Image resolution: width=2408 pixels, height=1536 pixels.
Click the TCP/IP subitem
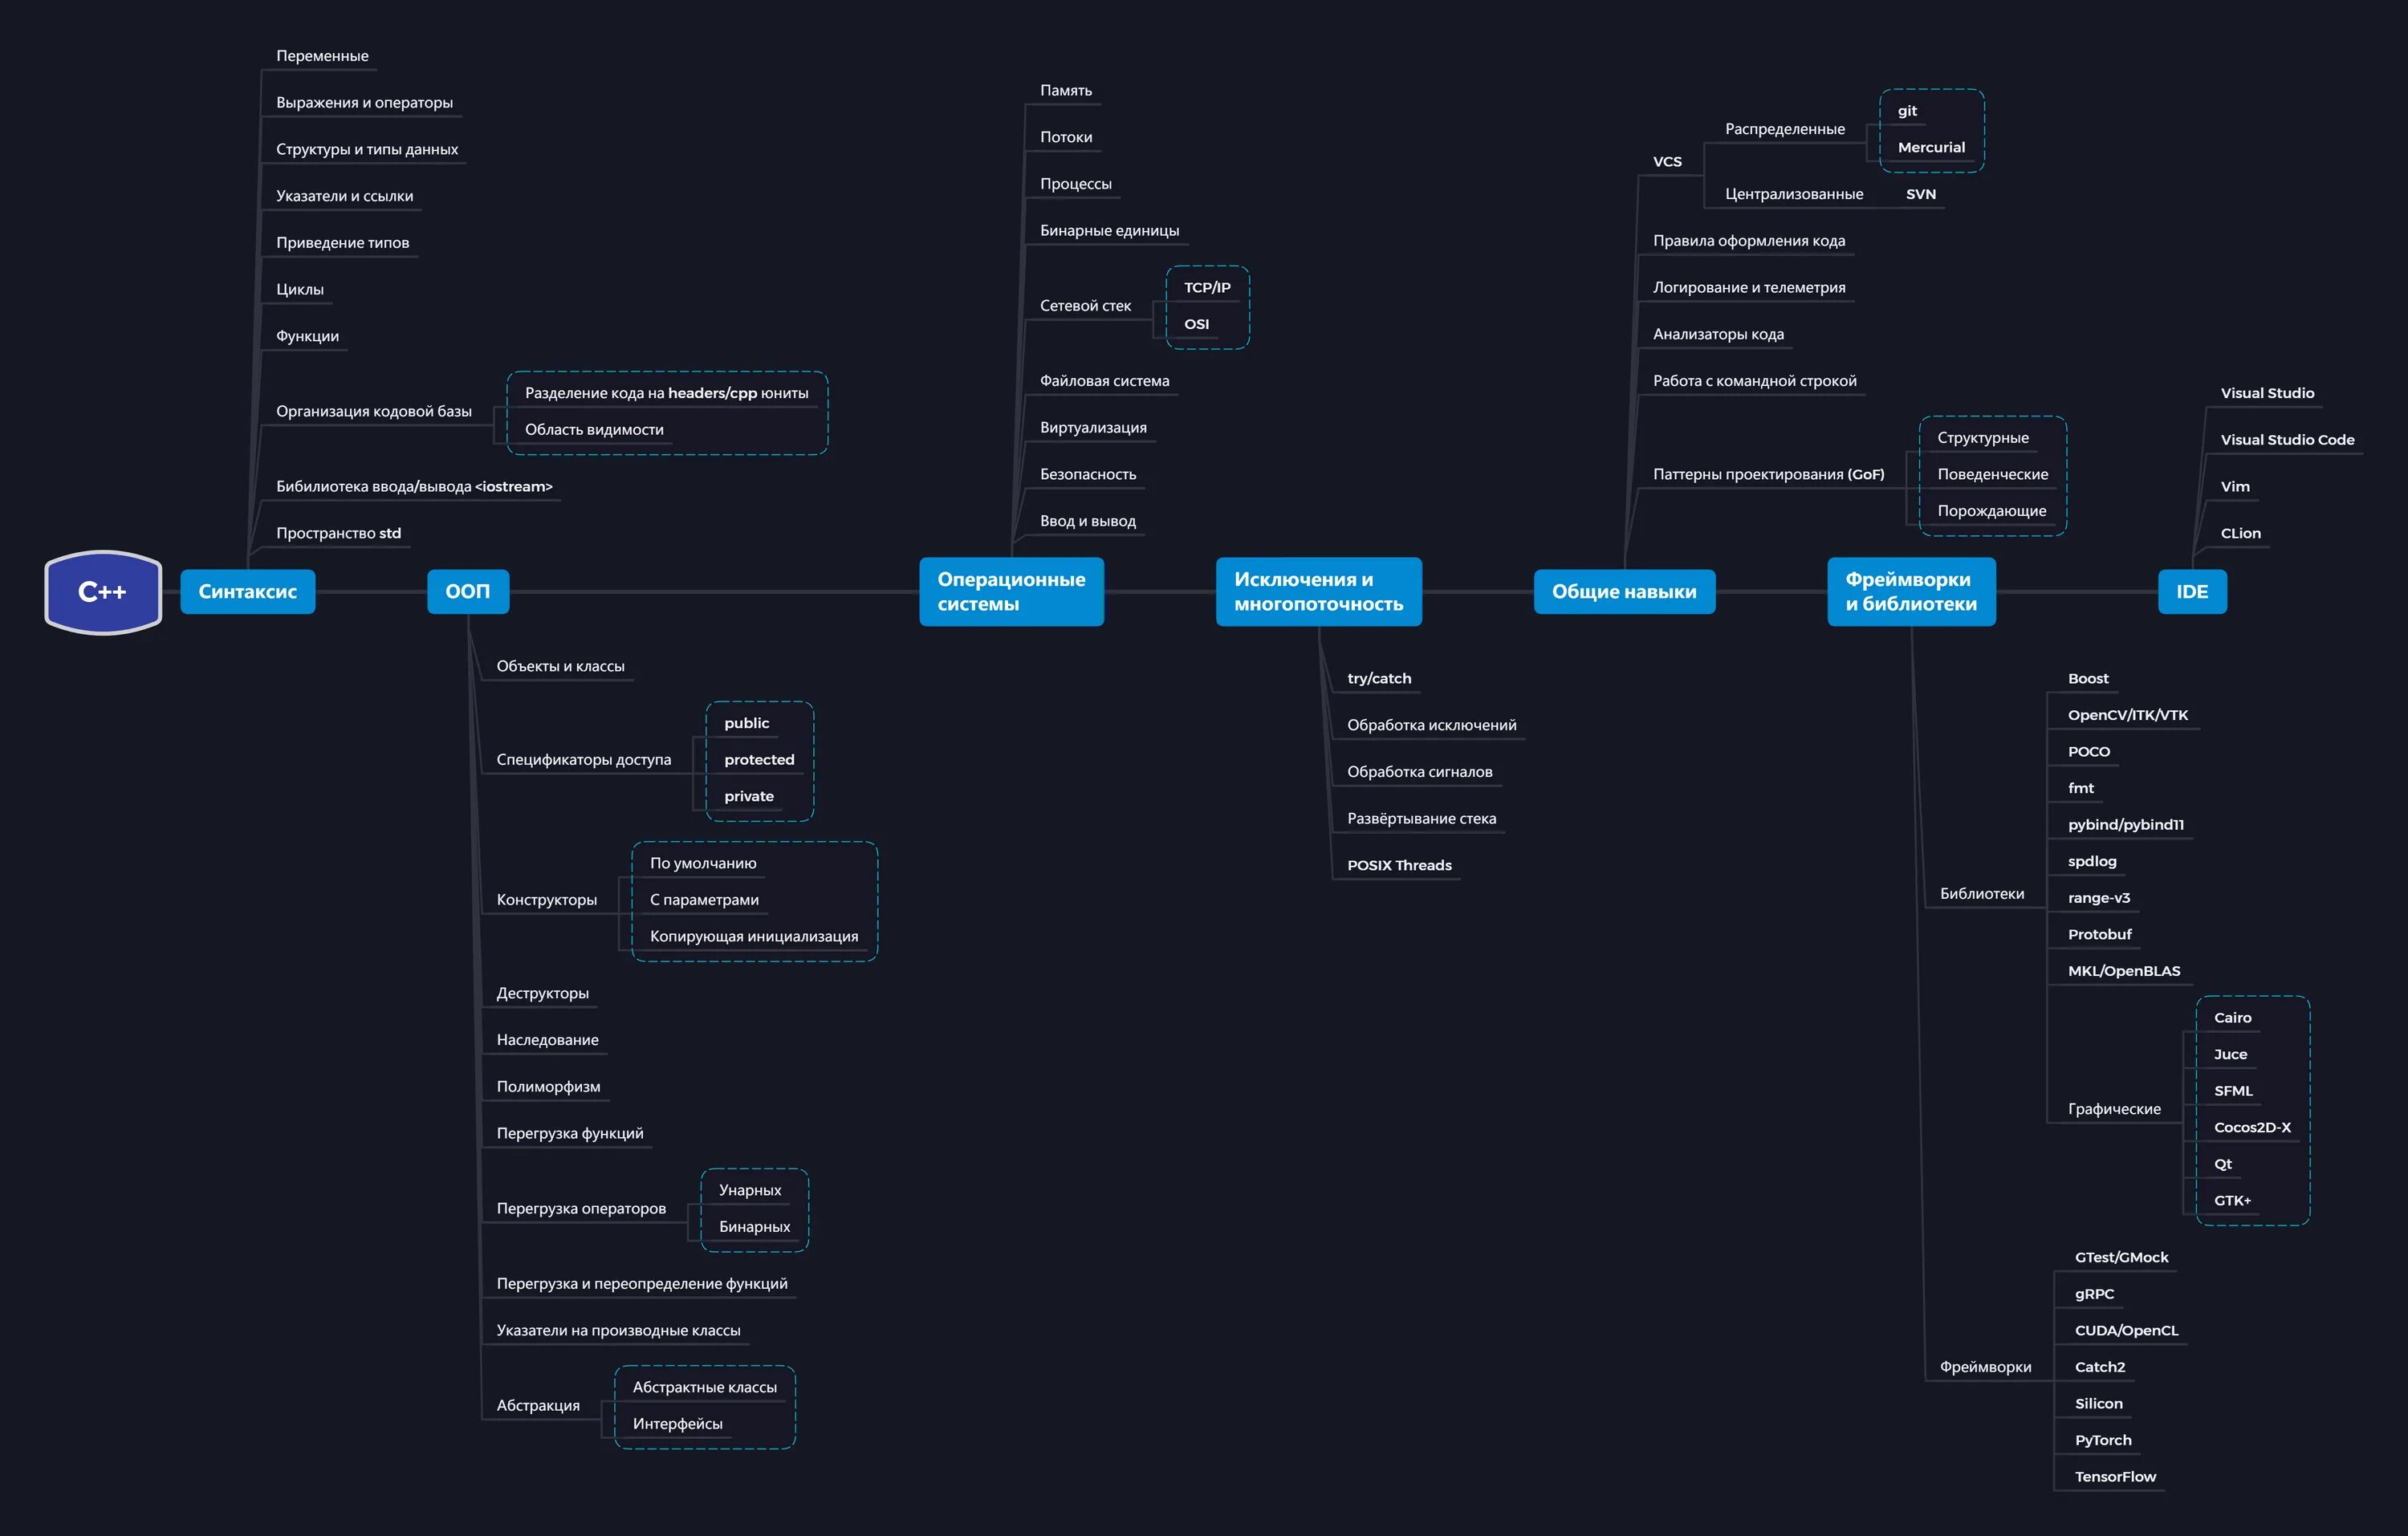[1207, 288]
